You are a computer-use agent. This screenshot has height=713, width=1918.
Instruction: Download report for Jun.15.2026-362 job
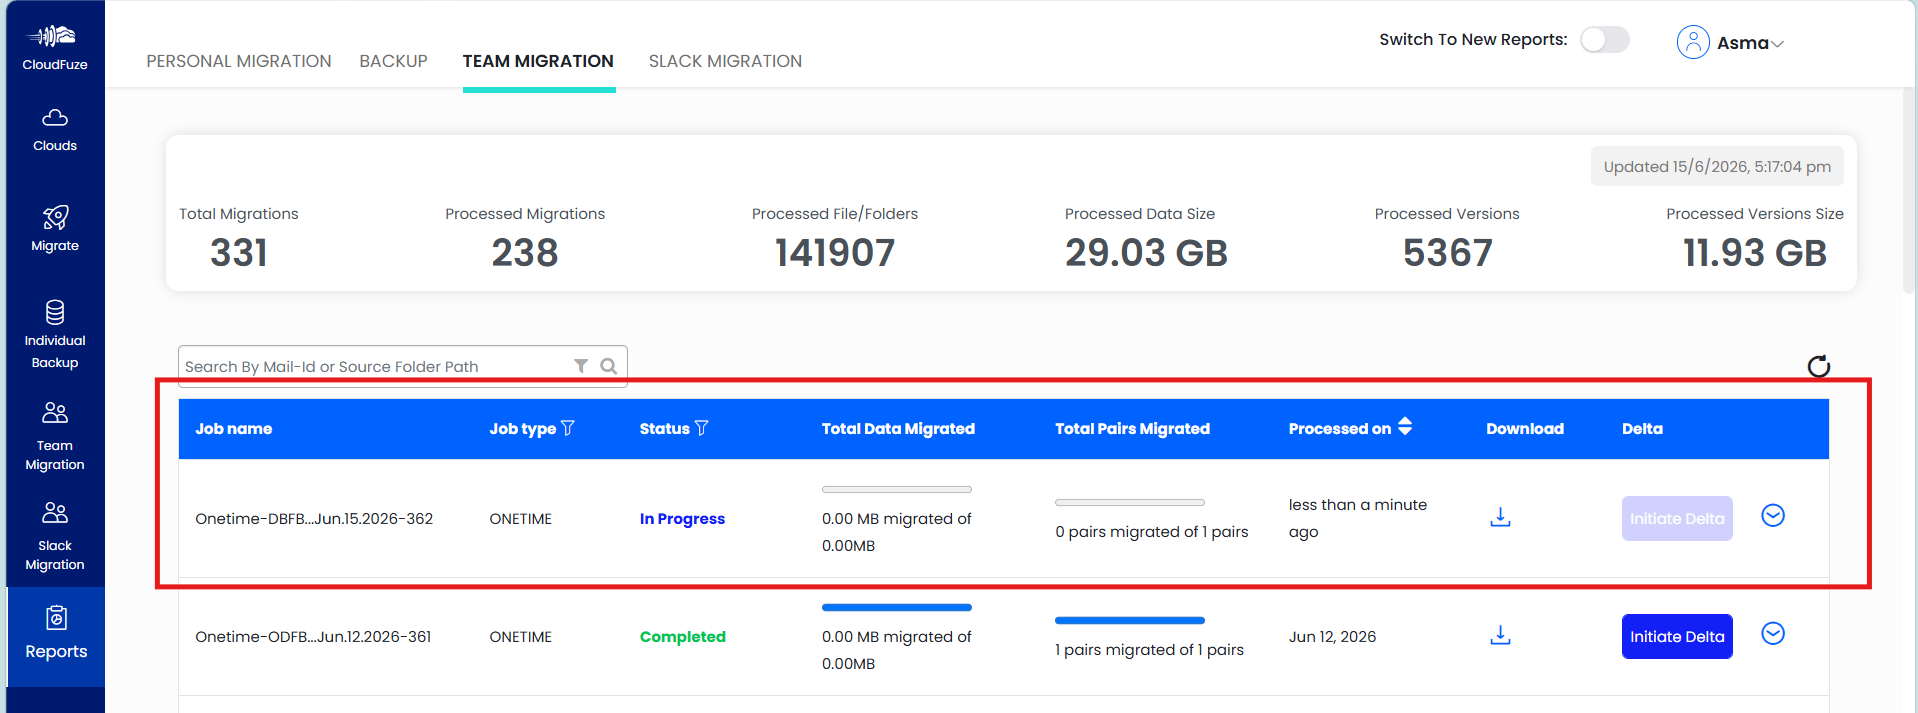pos(1500,517)
